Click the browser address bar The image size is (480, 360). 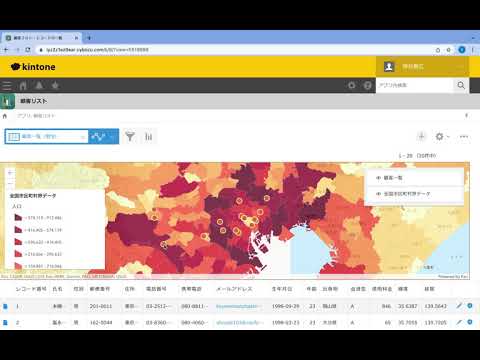233,50
